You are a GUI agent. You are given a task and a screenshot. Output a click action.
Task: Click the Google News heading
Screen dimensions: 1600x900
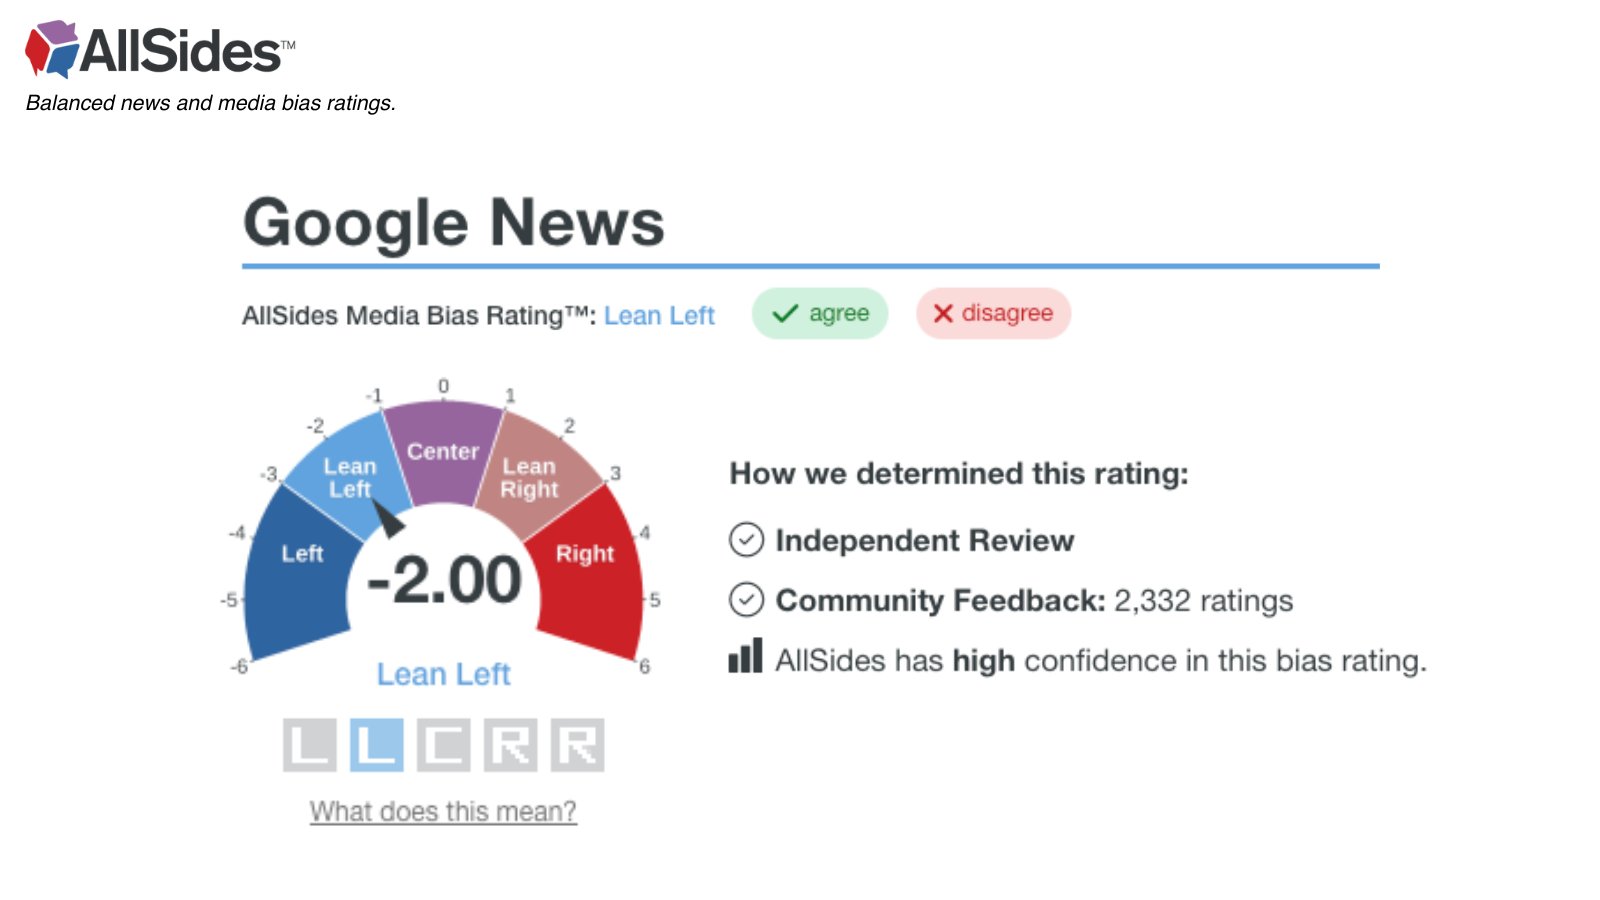454,223
